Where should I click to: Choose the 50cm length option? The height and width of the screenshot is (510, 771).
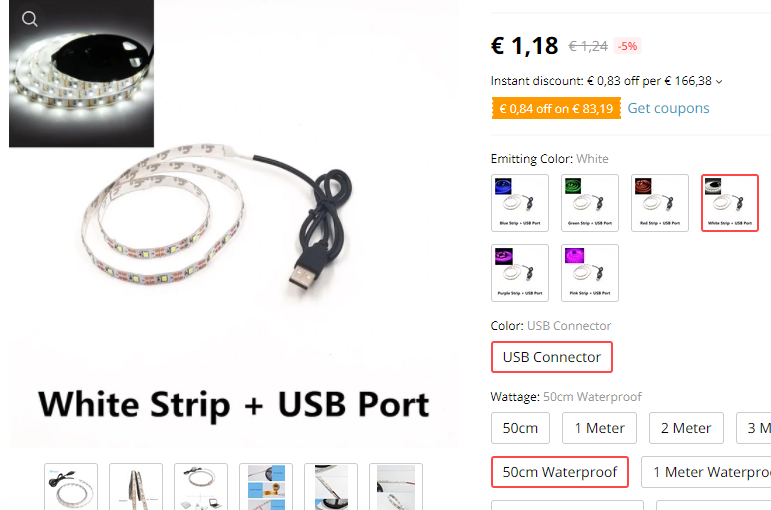click(520, 428)
